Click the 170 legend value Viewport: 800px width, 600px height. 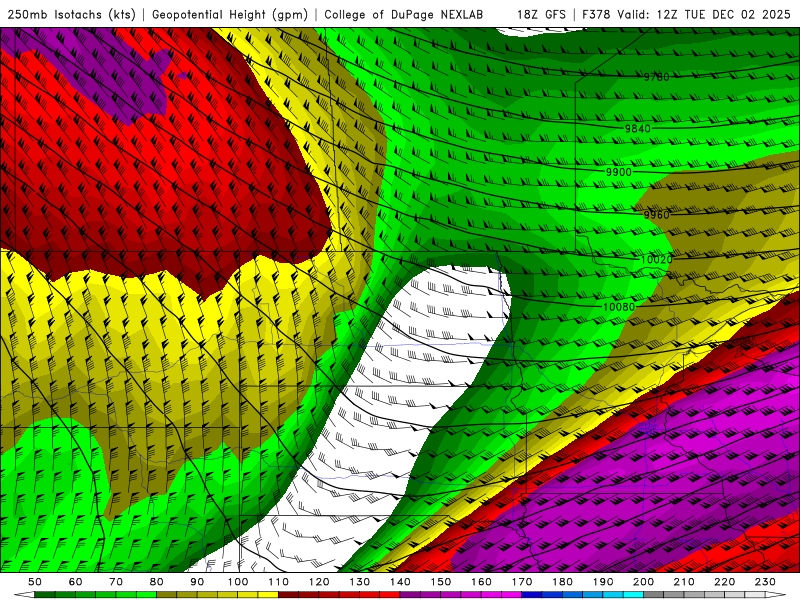click(x=522, y=582)
